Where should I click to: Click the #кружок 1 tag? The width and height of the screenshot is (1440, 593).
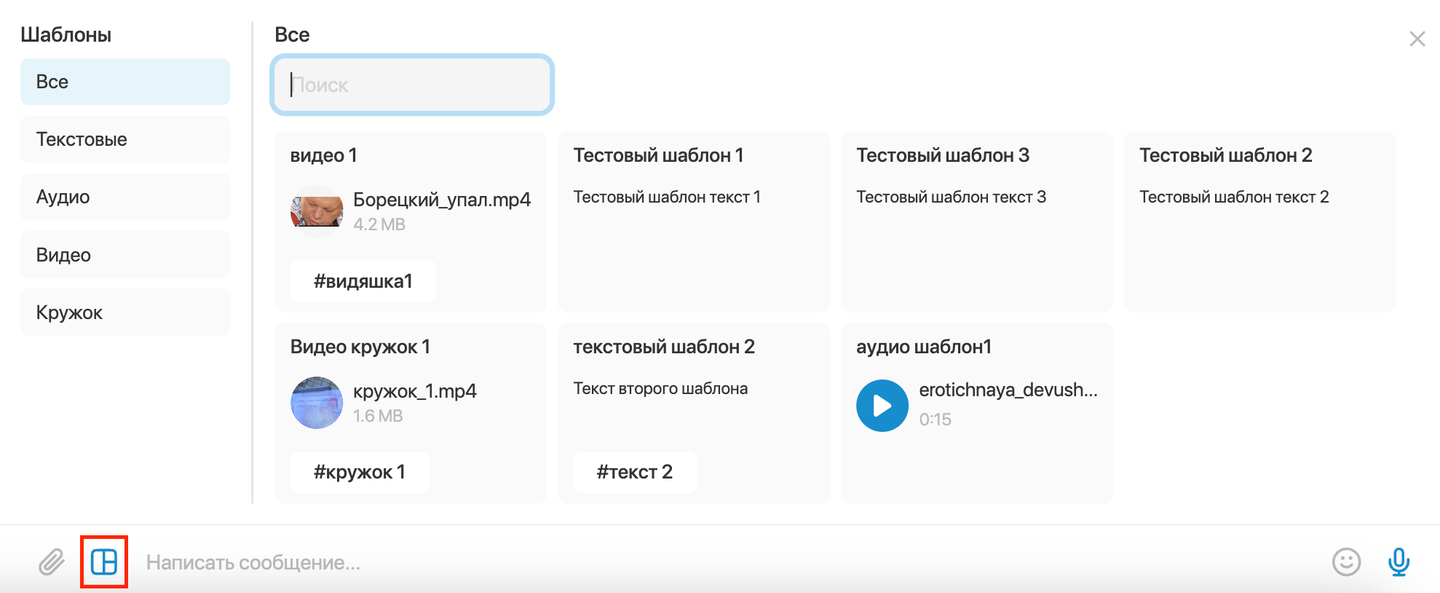click(359, 472)
